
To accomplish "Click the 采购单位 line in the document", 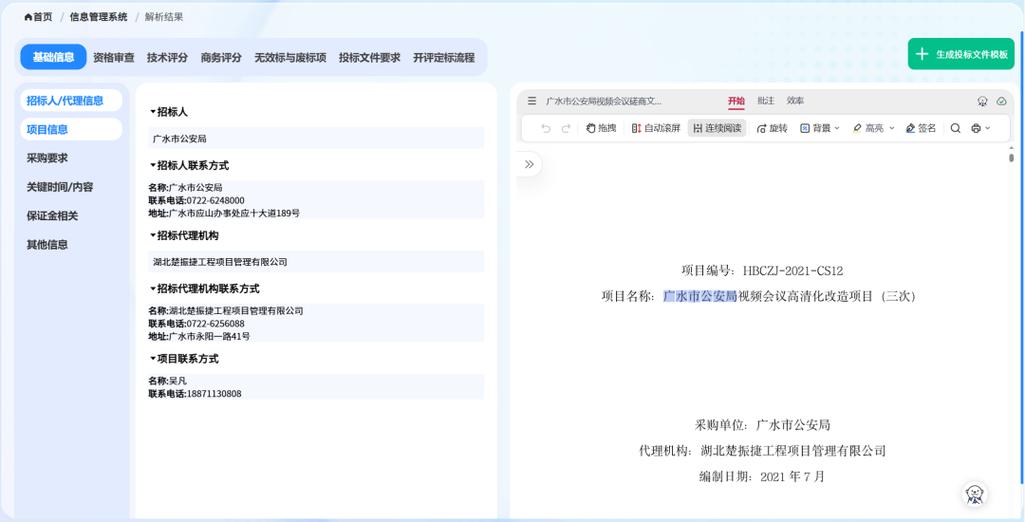I will [762, 425].
